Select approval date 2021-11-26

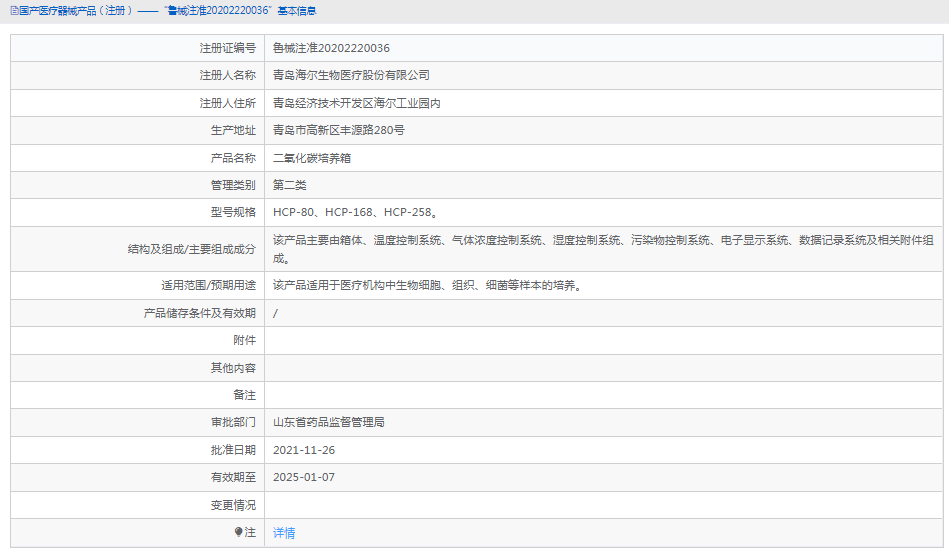(304, 450)
